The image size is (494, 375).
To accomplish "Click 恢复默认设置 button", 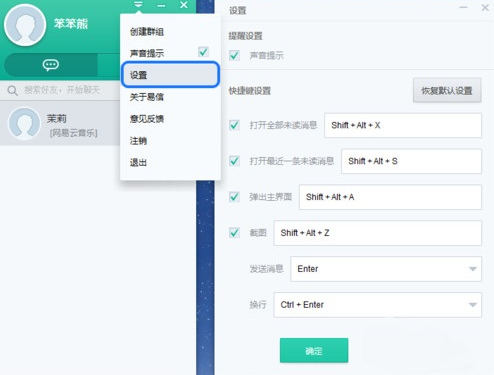I will [447, 90].
